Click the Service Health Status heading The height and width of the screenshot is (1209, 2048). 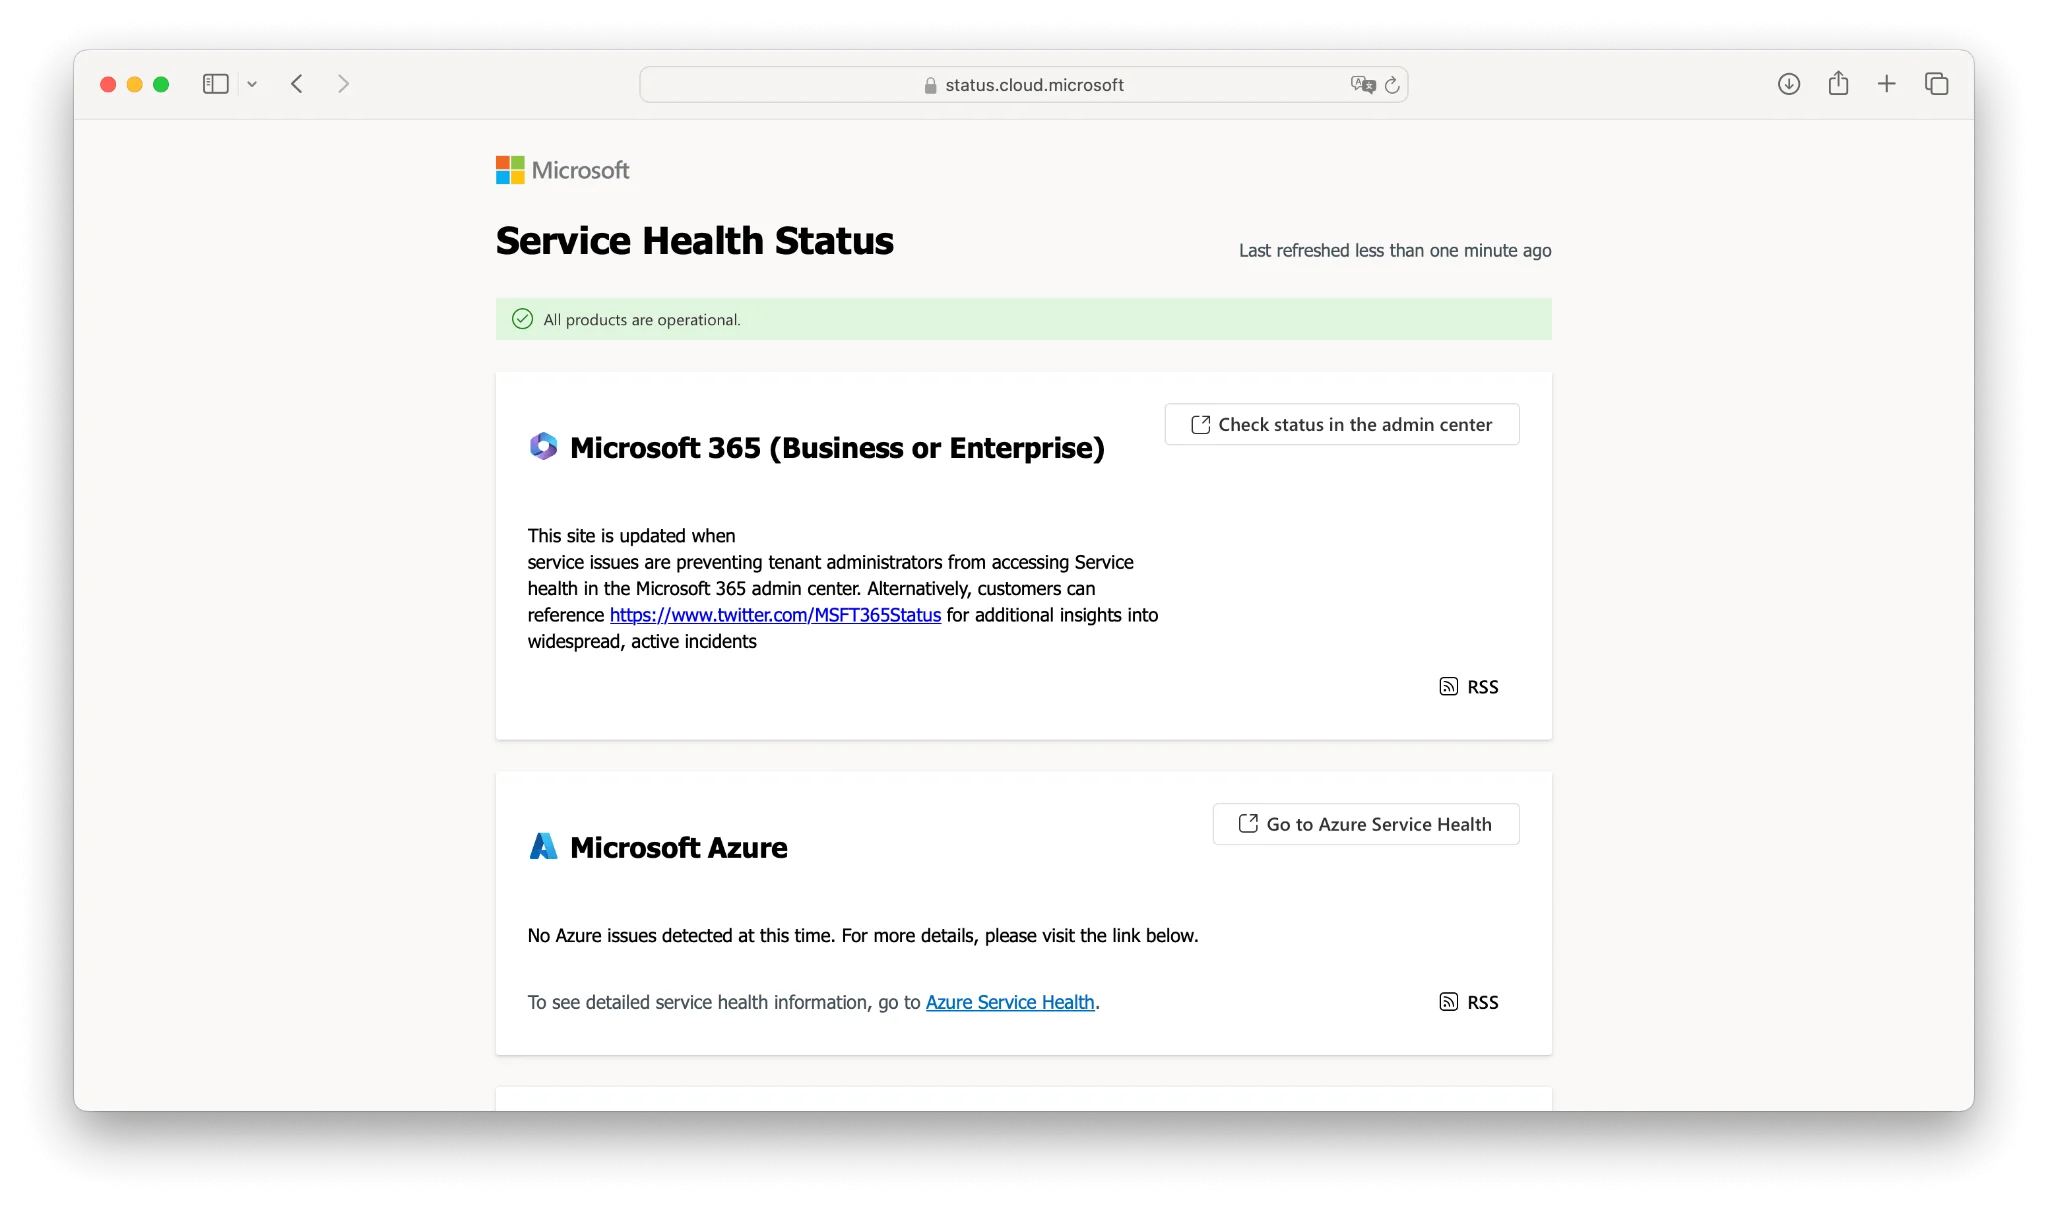click(695, 241)
